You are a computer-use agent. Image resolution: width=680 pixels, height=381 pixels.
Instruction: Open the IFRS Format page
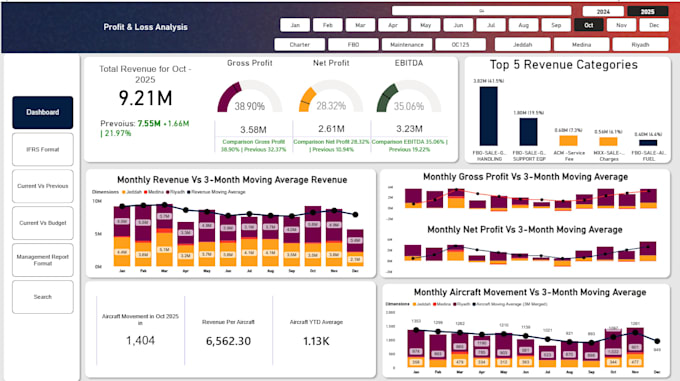point(42,150)
